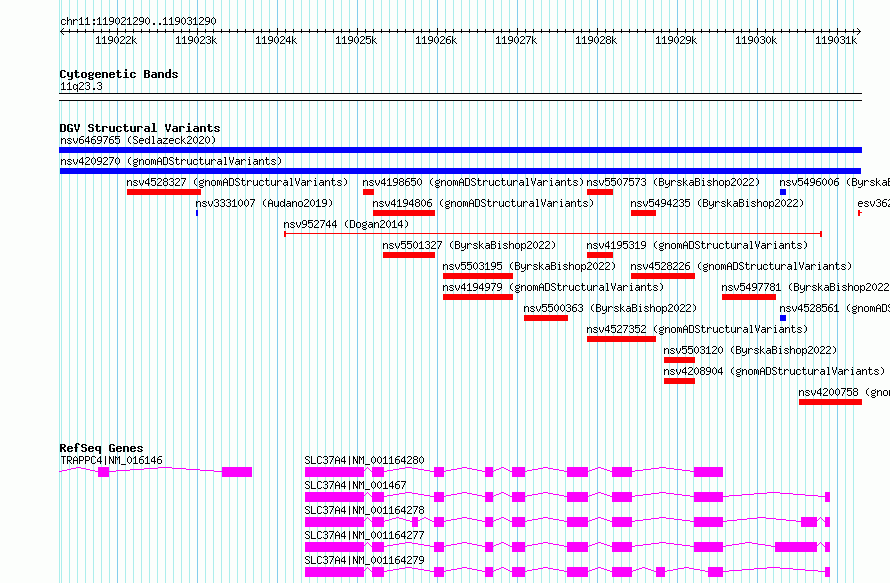Click the nsv3331007 (Audano2019) label

(265, 203)
